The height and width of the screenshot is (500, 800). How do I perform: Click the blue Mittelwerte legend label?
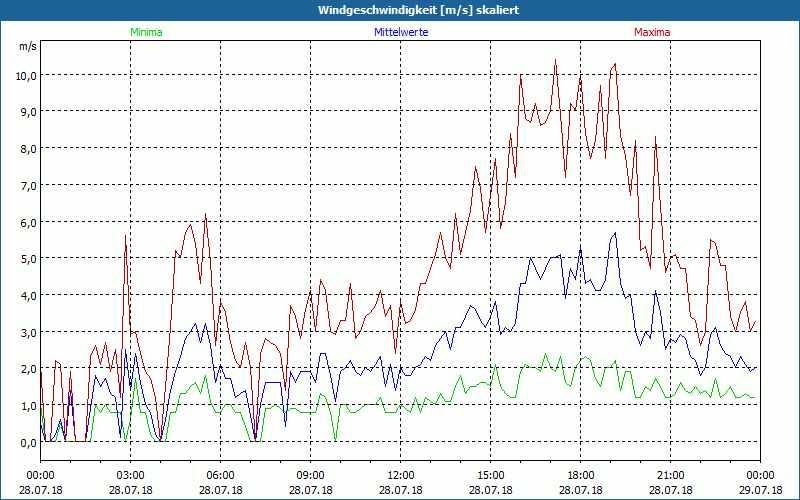(x=401, y=32)
